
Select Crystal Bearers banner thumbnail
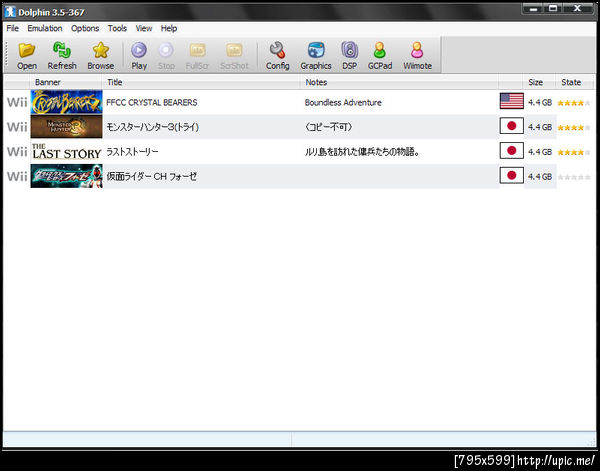(67, 102)
